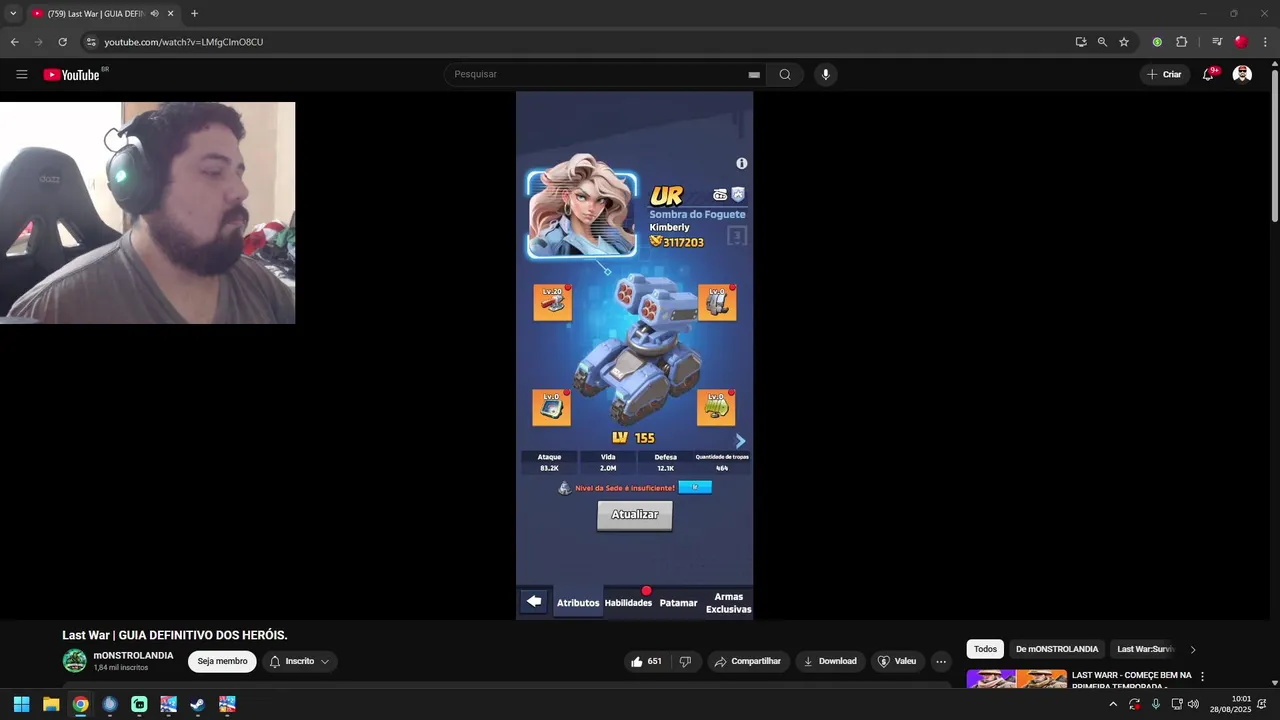Select the De mONSTROLANDIA filter chip
This screenshot has height=720, width=1280.
[1057, 649]
